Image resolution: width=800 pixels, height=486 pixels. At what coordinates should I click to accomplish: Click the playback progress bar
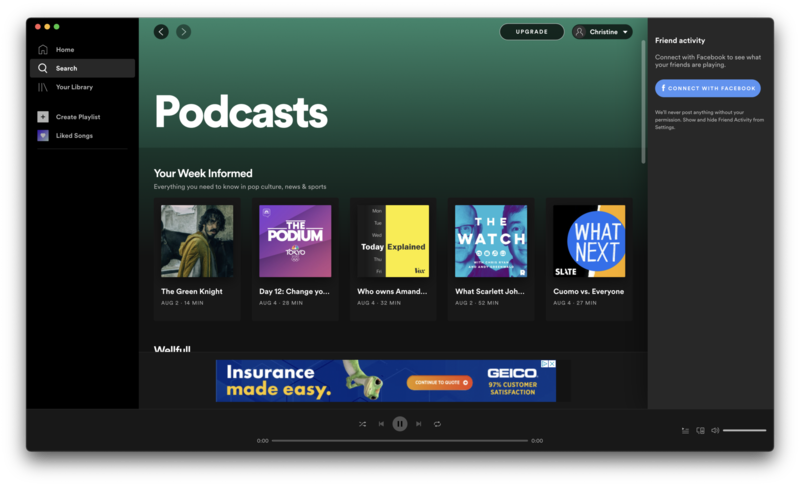pyautogui.click(x=400, y=441)
